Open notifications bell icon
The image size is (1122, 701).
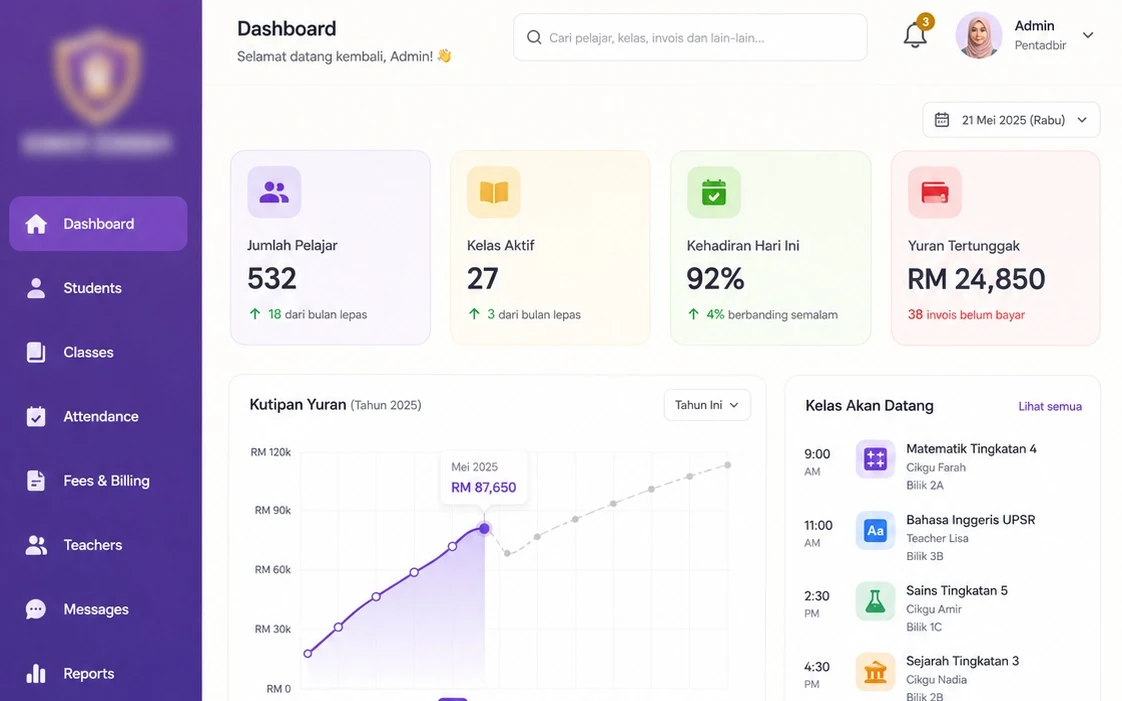point(914,35)
